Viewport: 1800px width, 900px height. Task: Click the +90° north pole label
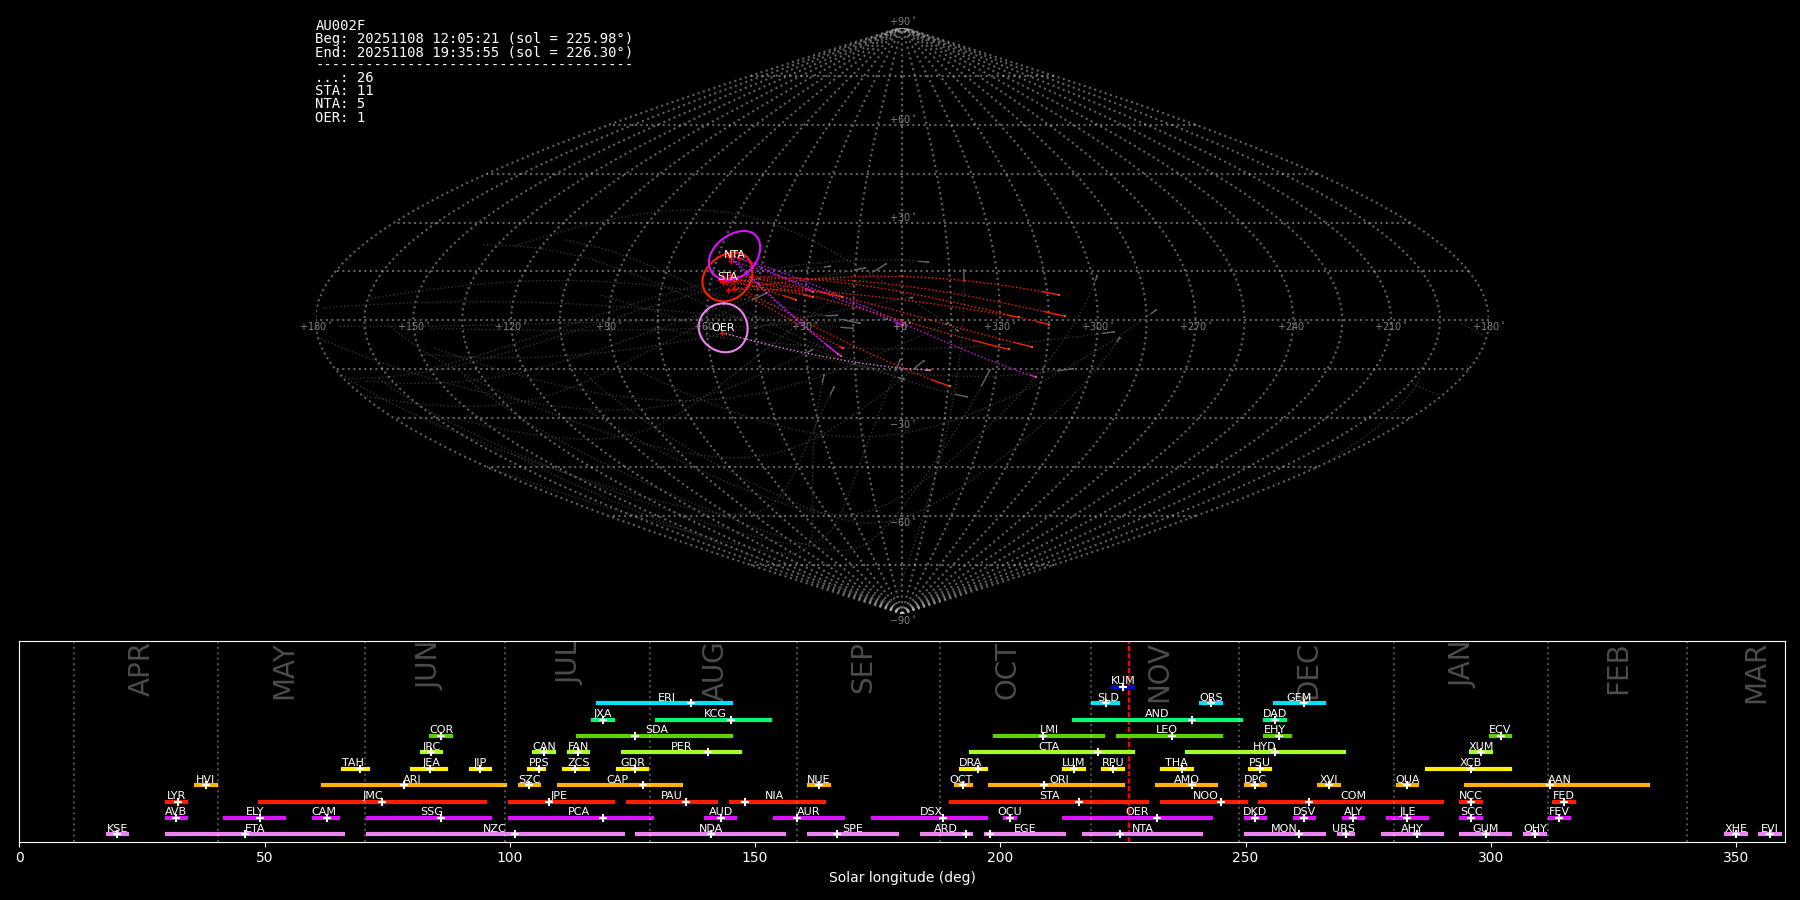pyautogui.click(x=901, y=22)
